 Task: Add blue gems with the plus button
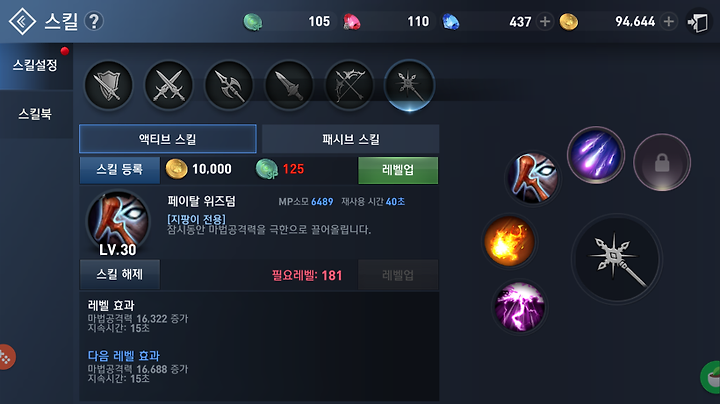(545, 22)
